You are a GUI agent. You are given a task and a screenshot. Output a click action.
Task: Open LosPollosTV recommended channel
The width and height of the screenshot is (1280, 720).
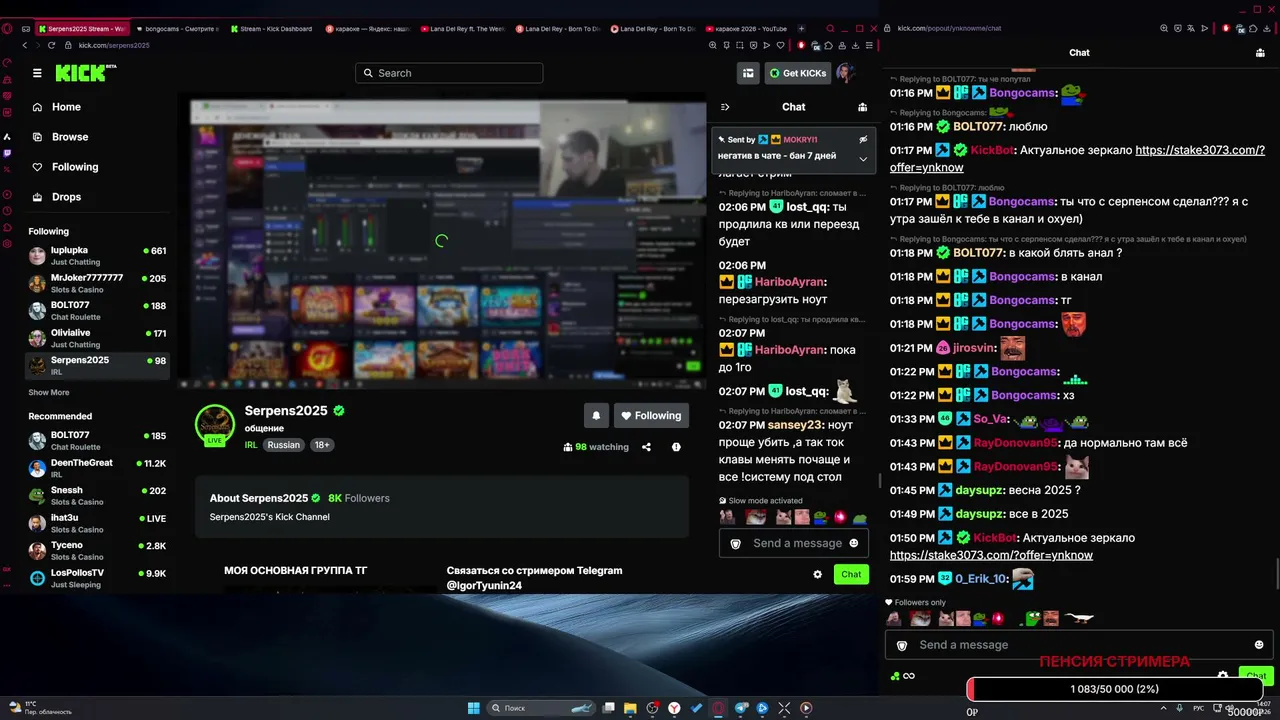[x=97, y=578]
